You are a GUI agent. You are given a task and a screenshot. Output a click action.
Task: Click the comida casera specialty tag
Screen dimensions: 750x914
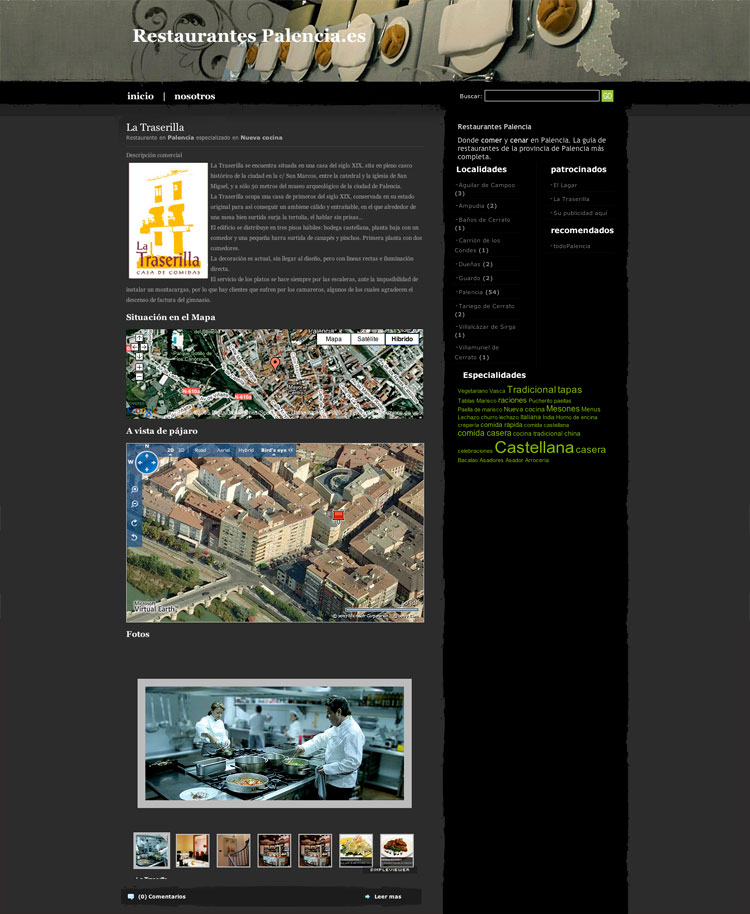pos(484,433)
